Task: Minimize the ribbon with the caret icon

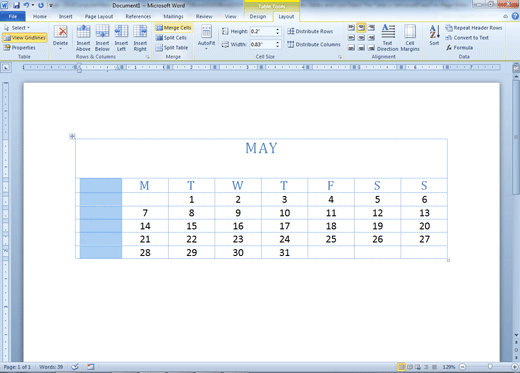Action: click(506, 16)
